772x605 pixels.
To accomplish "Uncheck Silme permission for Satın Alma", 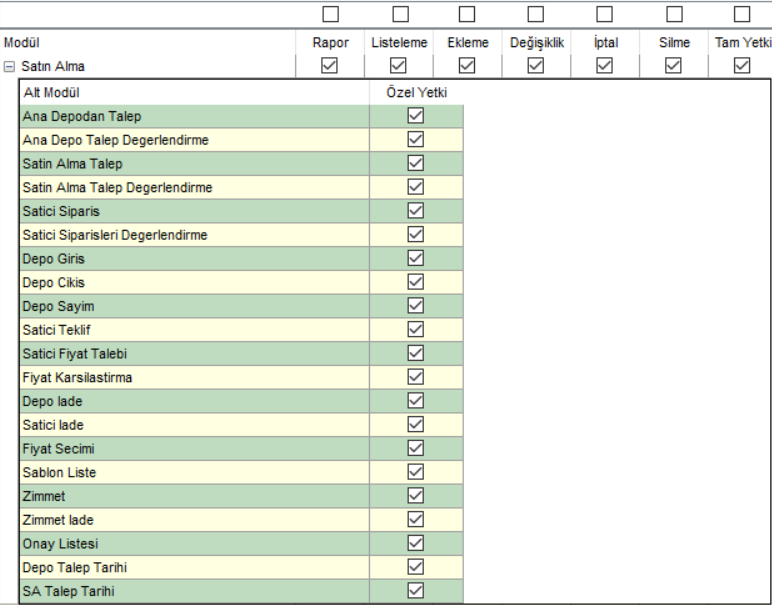I will pyautogui.click(x=673, y=65).
